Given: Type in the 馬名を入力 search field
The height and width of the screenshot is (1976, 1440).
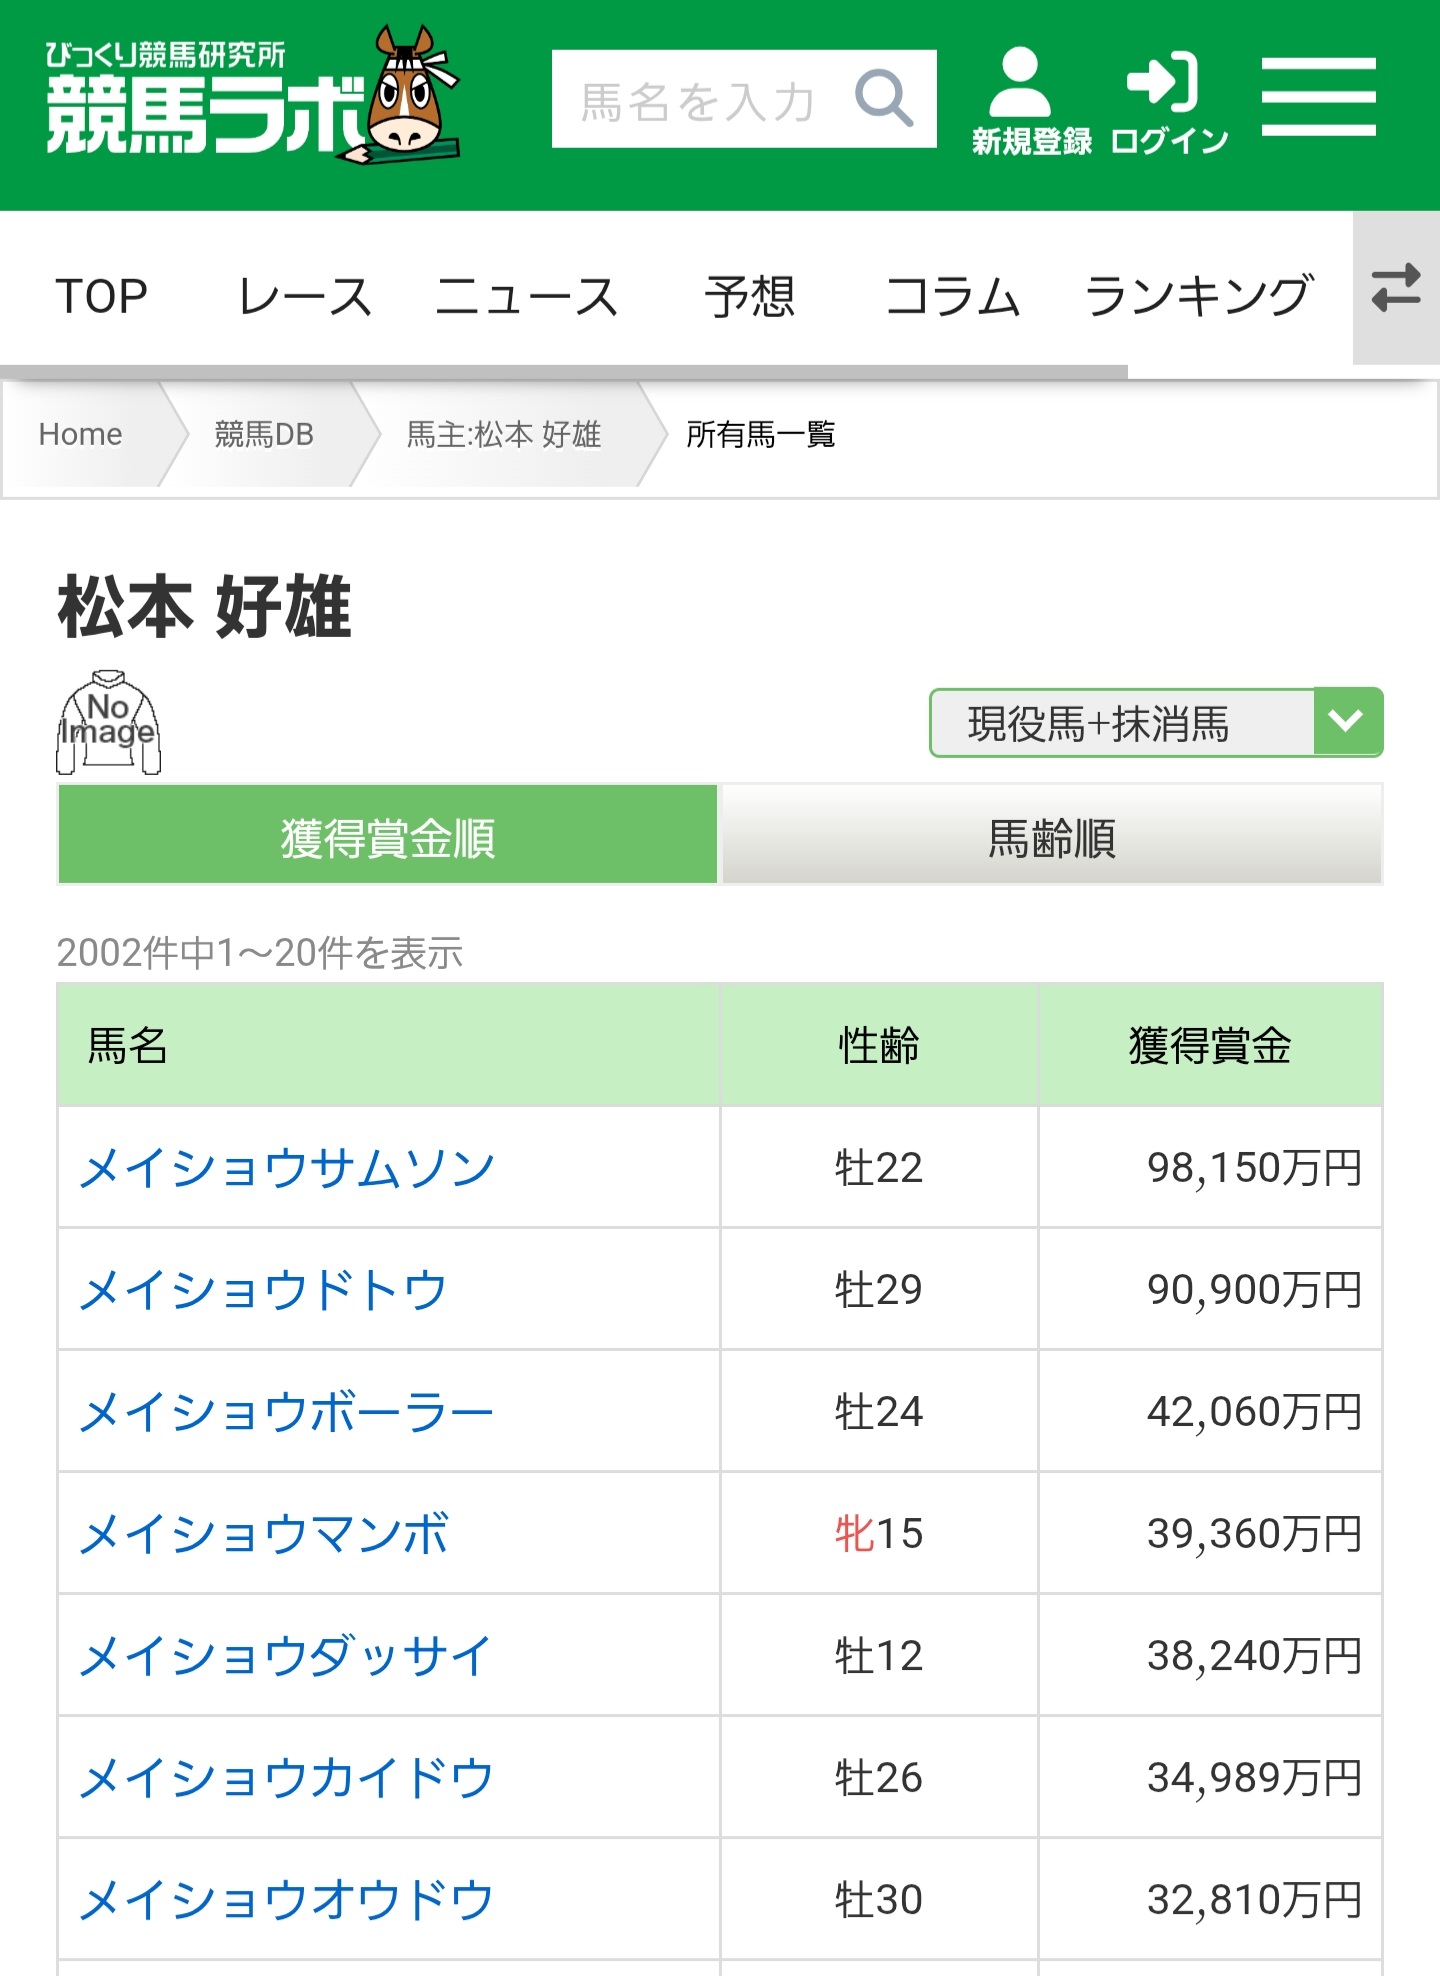Looking at the screenshot, I should 700,100.
